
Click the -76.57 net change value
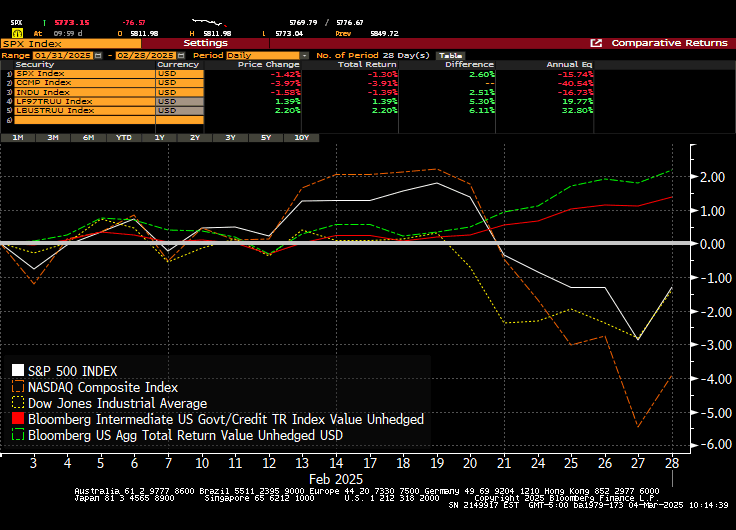134,23
